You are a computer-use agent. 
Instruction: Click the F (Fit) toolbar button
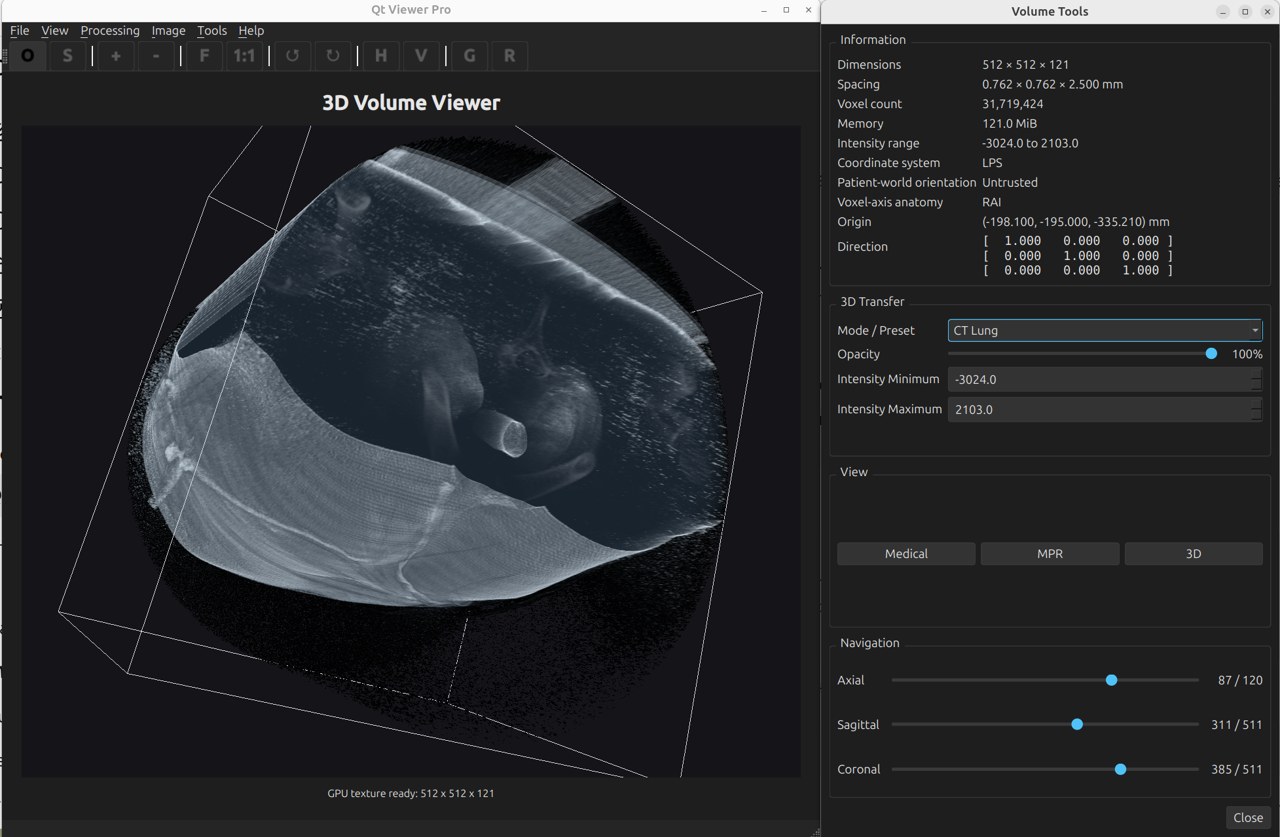(204, 56)
